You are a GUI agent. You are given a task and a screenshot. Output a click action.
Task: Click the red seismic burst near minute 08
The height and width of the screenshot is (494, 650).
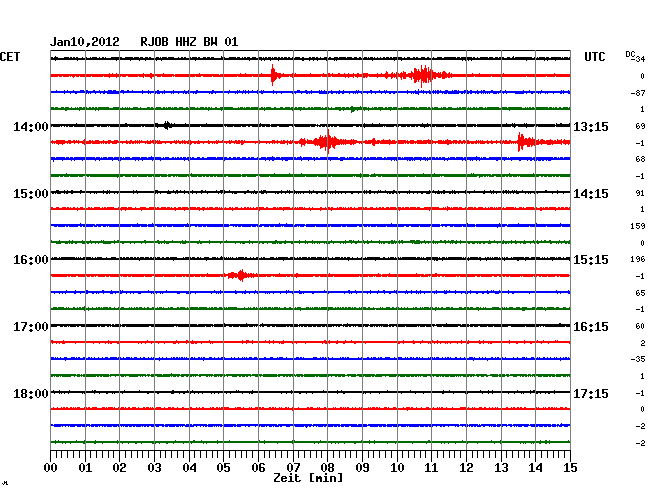(x=327, y=142)
